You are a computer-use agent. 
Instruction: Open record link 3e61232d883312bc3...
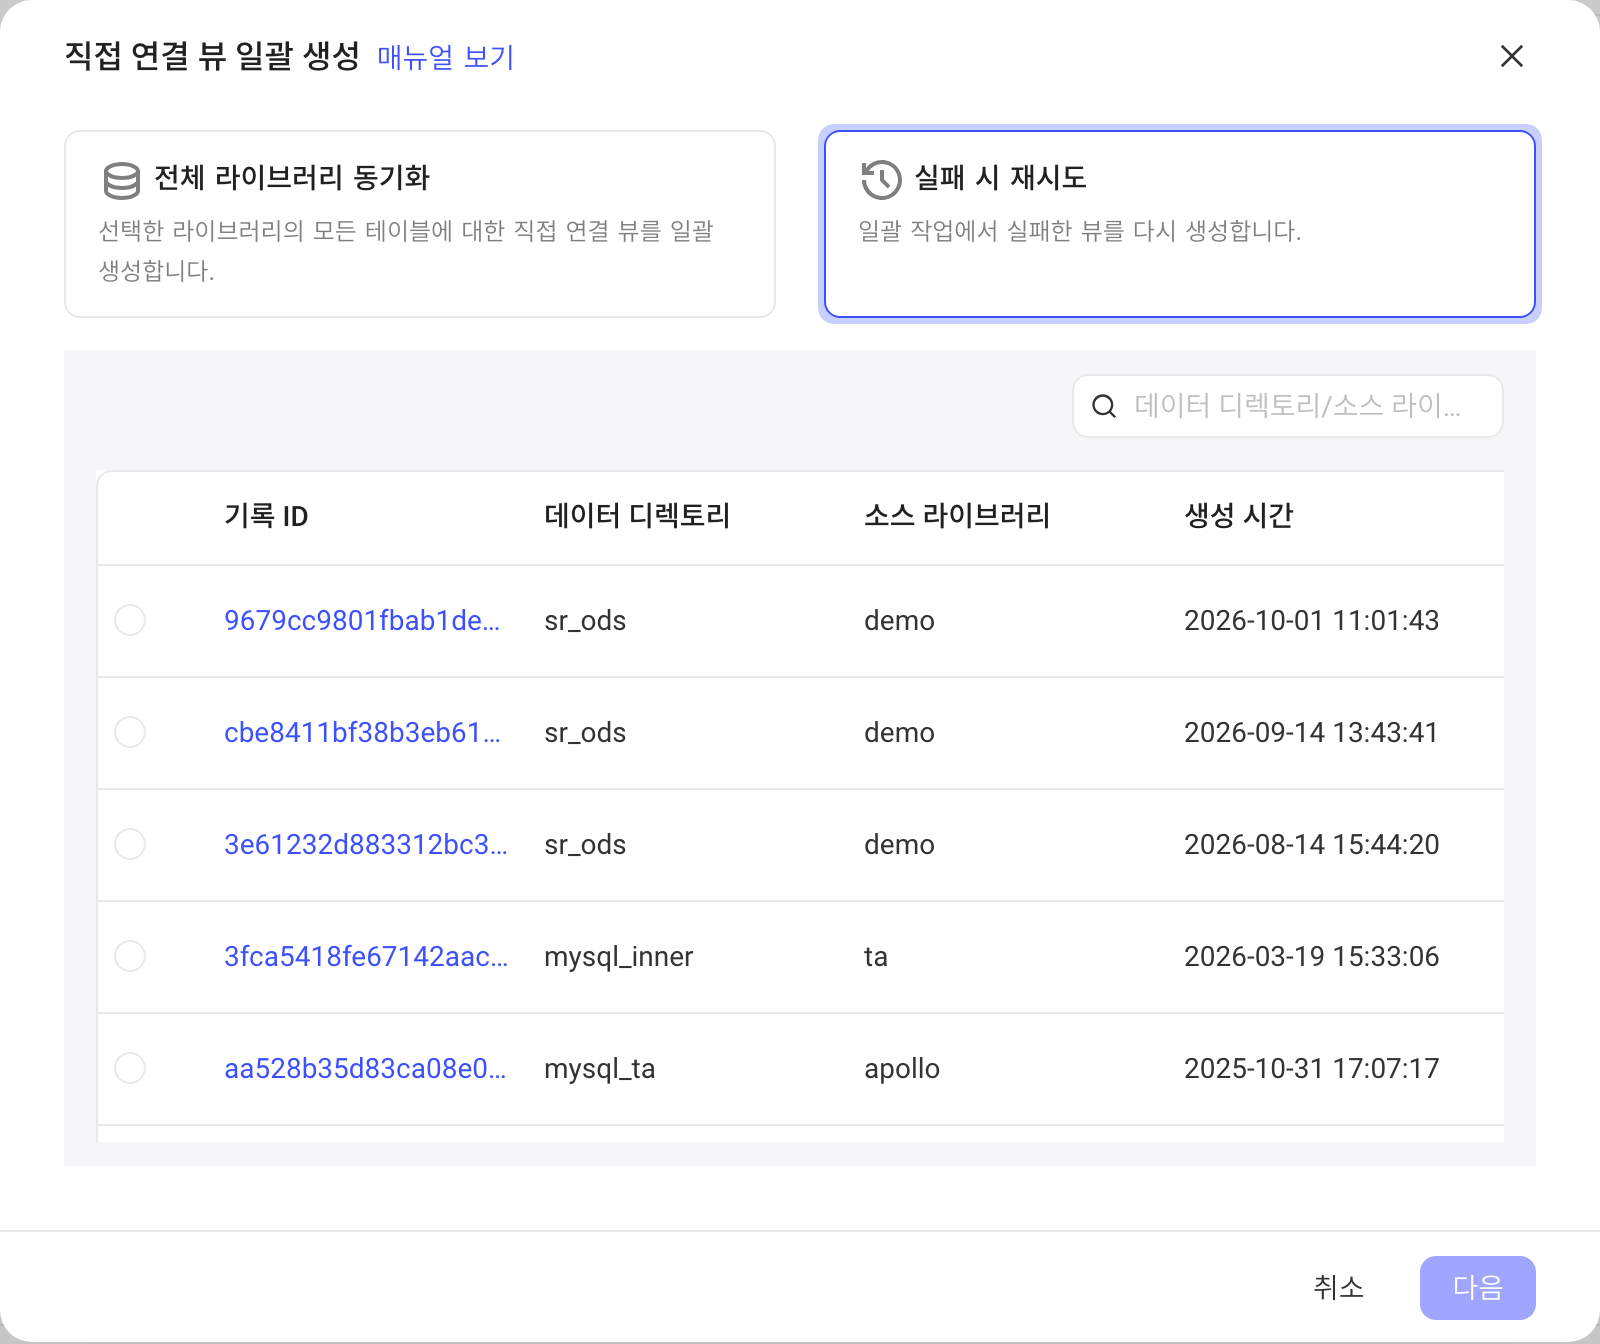pyautogui.click(x=366, y=844)
